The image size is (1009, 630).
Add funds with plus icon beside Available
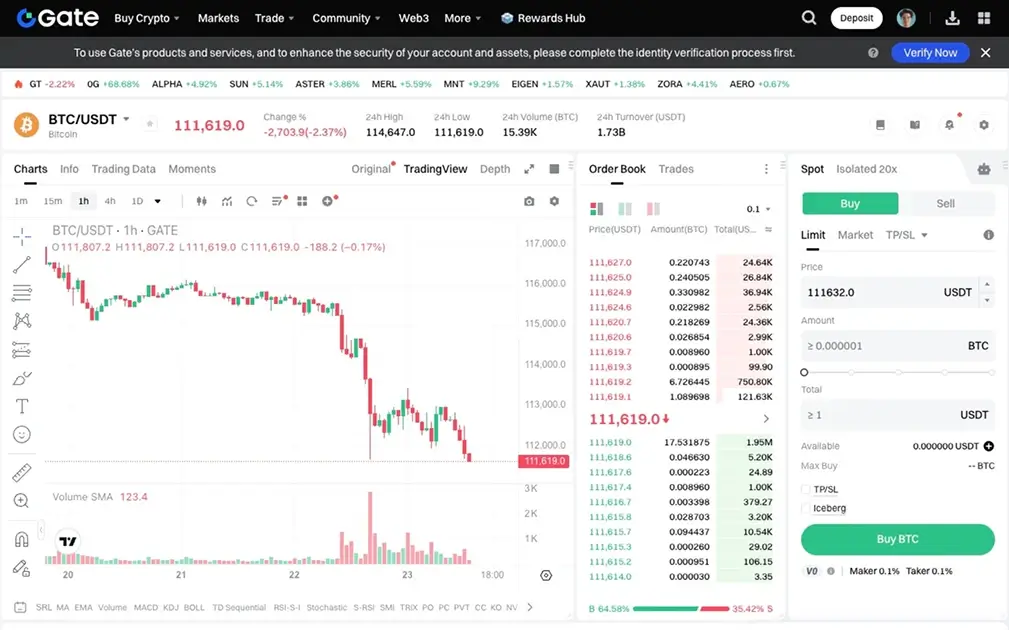pyautogui.click(x=988, y=446)
